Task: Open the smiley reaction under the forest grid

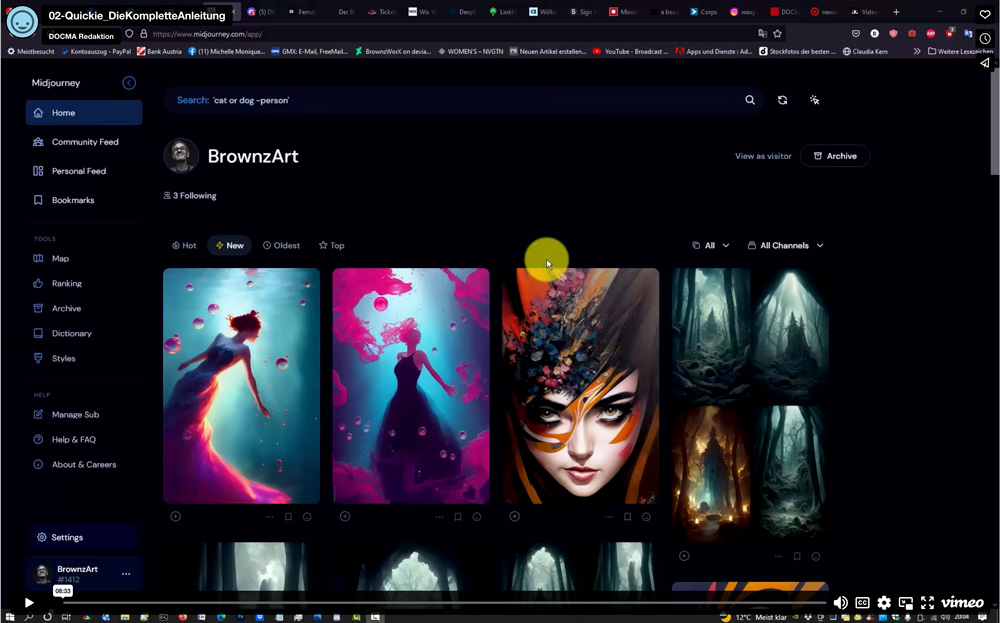Action: (x=816, y=556)
